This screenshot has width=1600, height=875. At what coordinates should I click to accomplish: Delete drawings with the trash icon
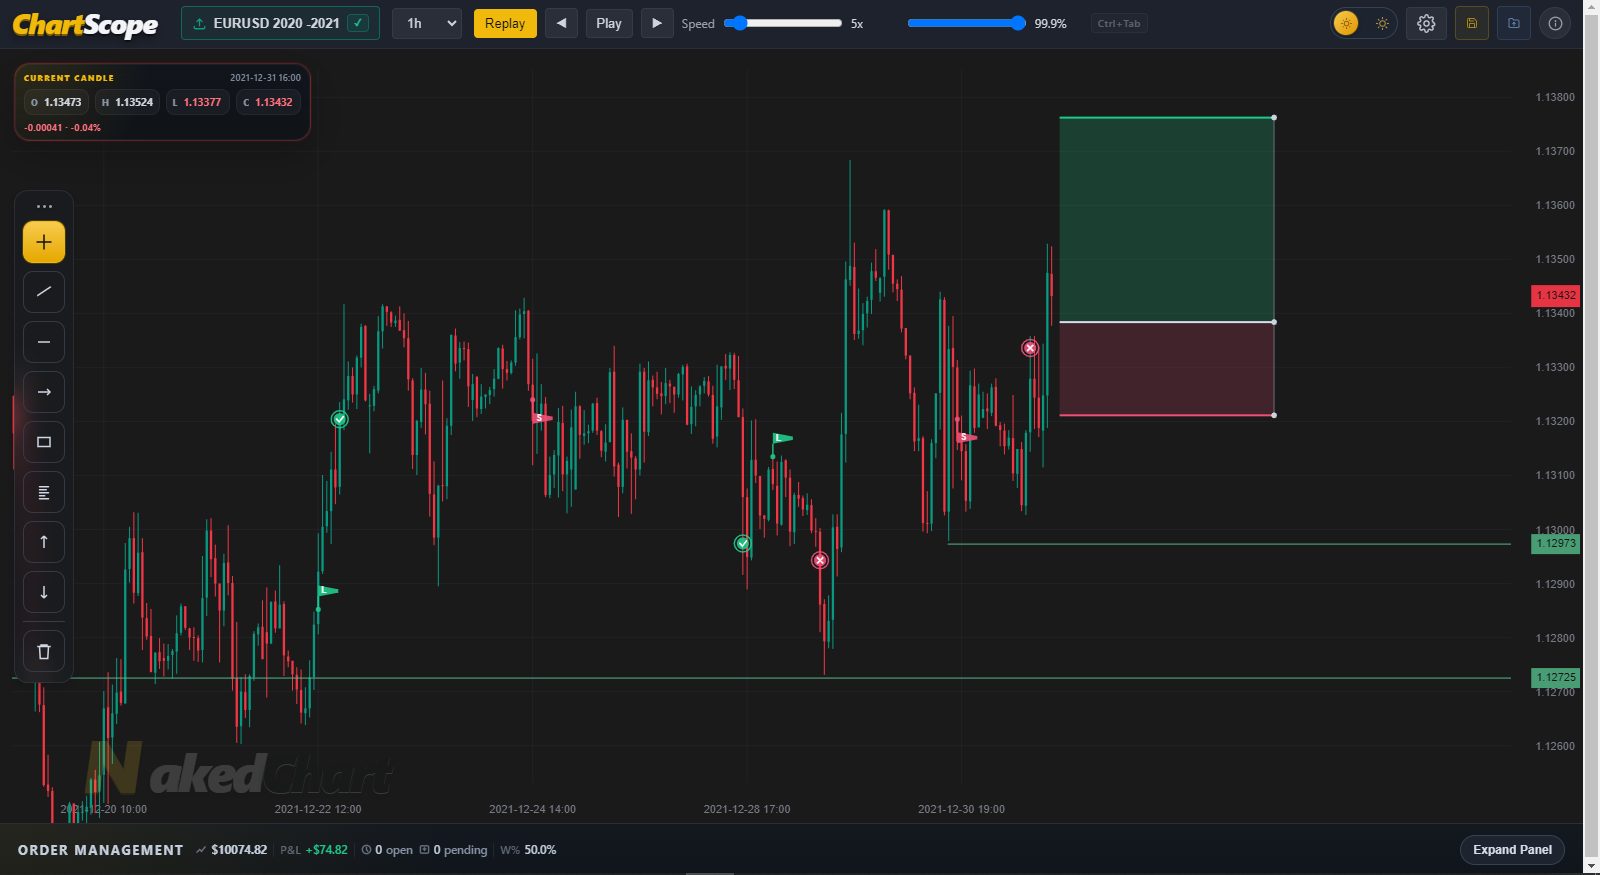click(x=44, y=652)
